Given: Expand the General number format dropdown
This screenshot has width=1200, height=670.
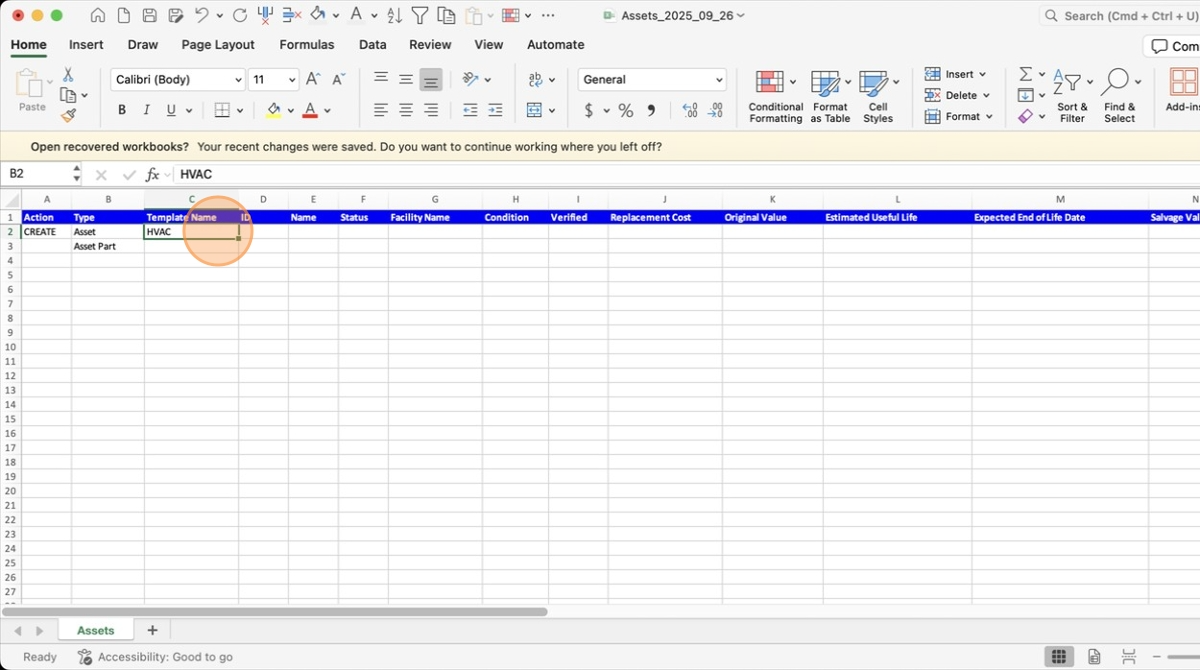Looking at the screenshot, I should (719, 80).
